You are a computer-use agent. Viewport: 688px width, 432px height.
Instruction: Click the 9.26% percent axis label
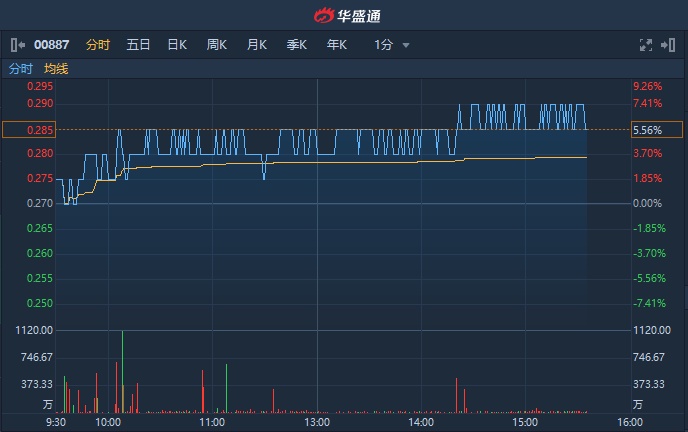[x=647, y=86]
